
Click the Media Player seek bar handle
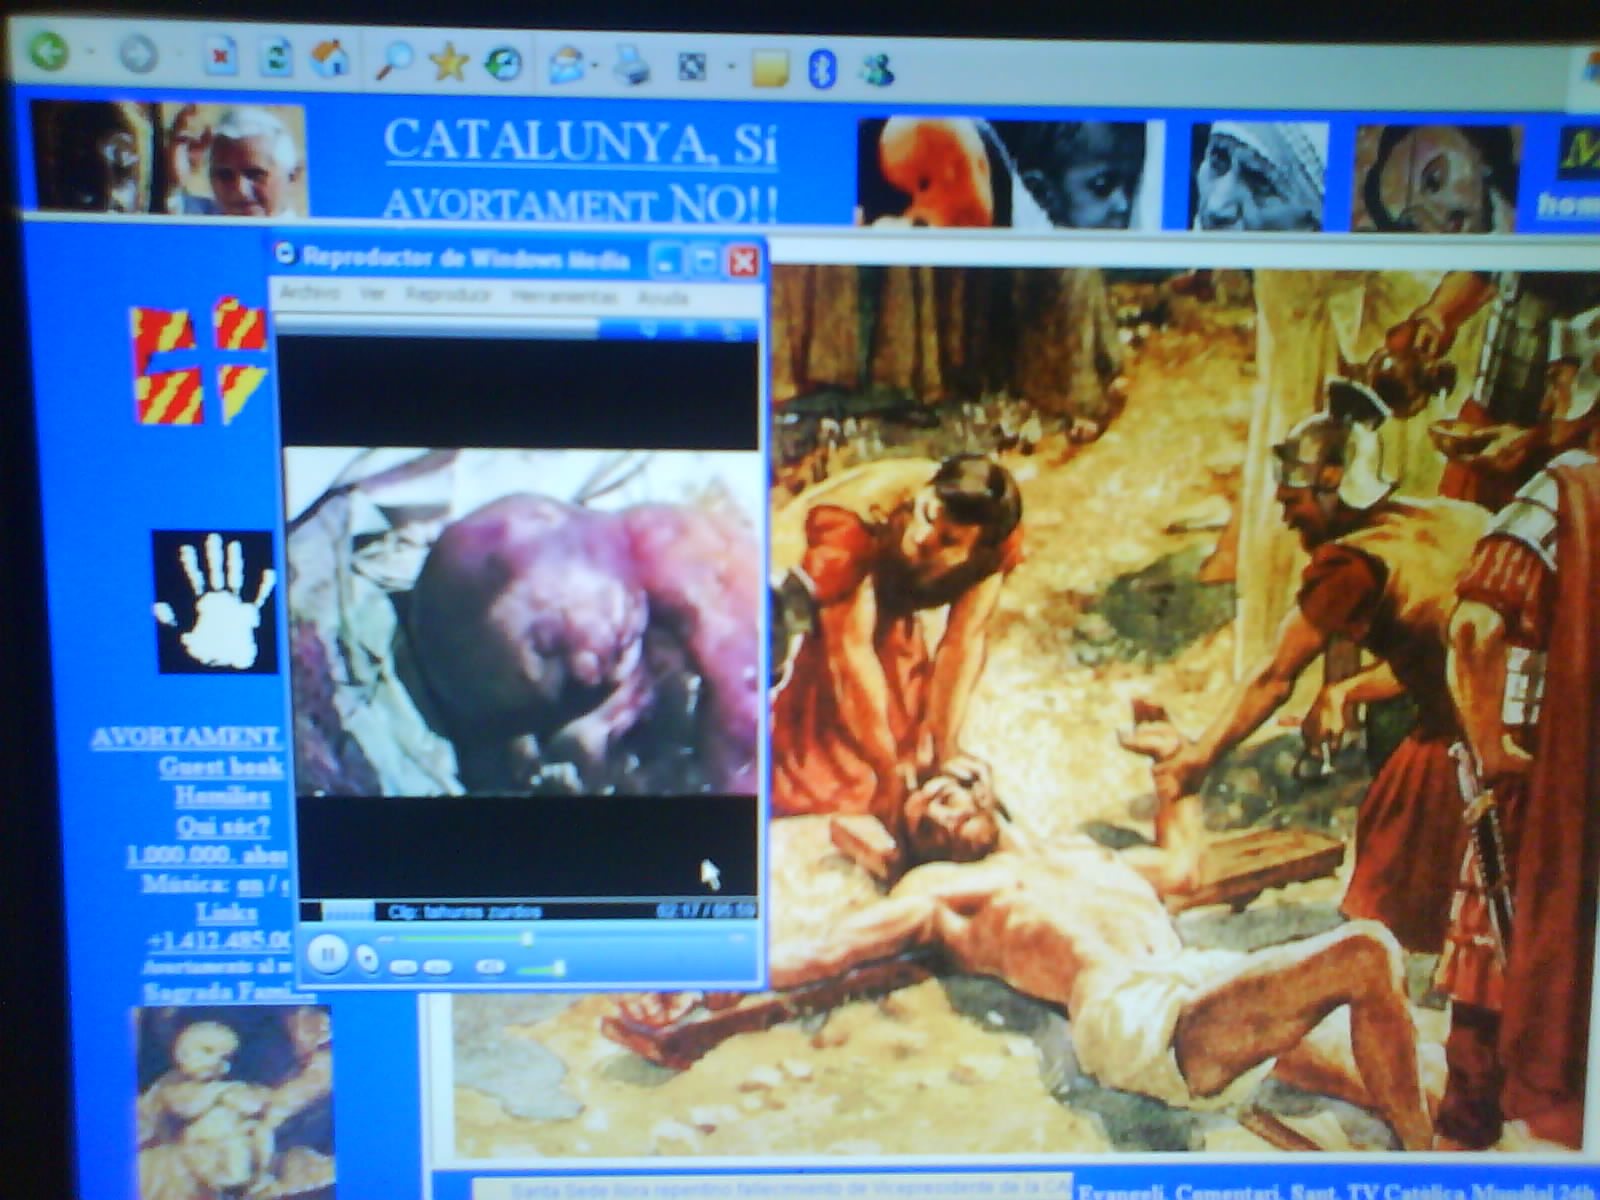coord(527,938)
